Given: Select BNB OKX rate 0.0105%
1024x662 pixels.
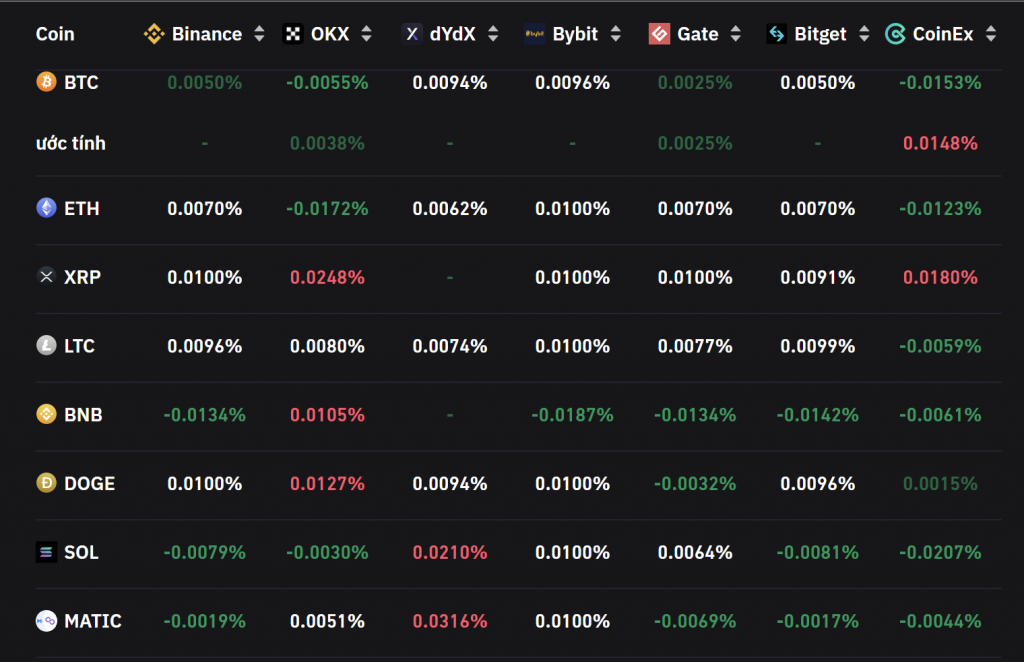Looking at the screenshot, I should tap(327, 415).
